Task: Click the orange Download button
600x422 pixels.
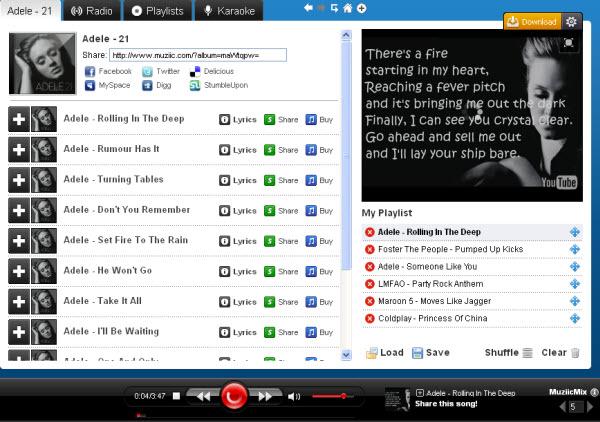Action: tap(532, 21)
